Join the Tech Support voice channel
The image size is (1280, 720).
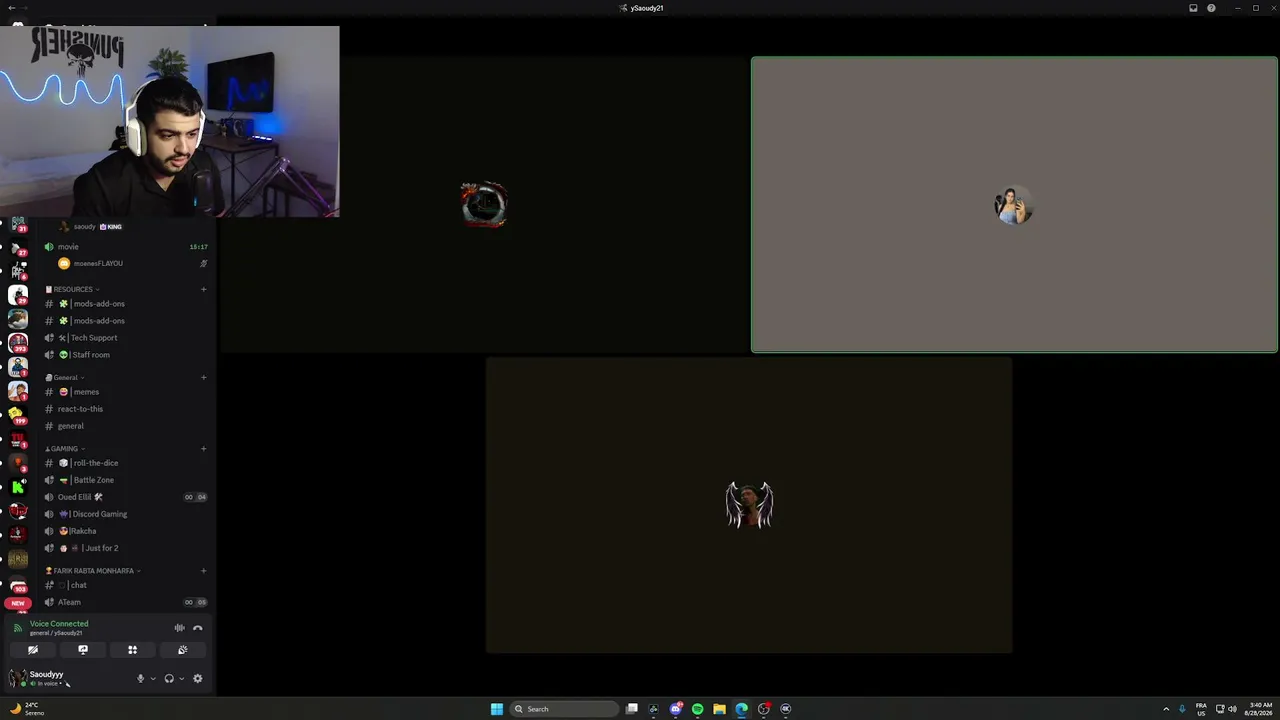tap(126, 338)
